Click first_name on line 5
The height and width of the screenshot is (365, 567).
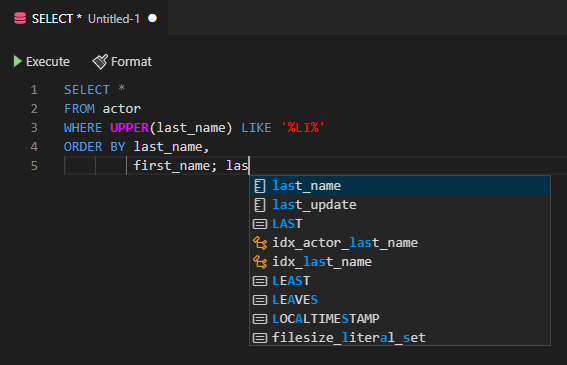click(x=171, y=166)
